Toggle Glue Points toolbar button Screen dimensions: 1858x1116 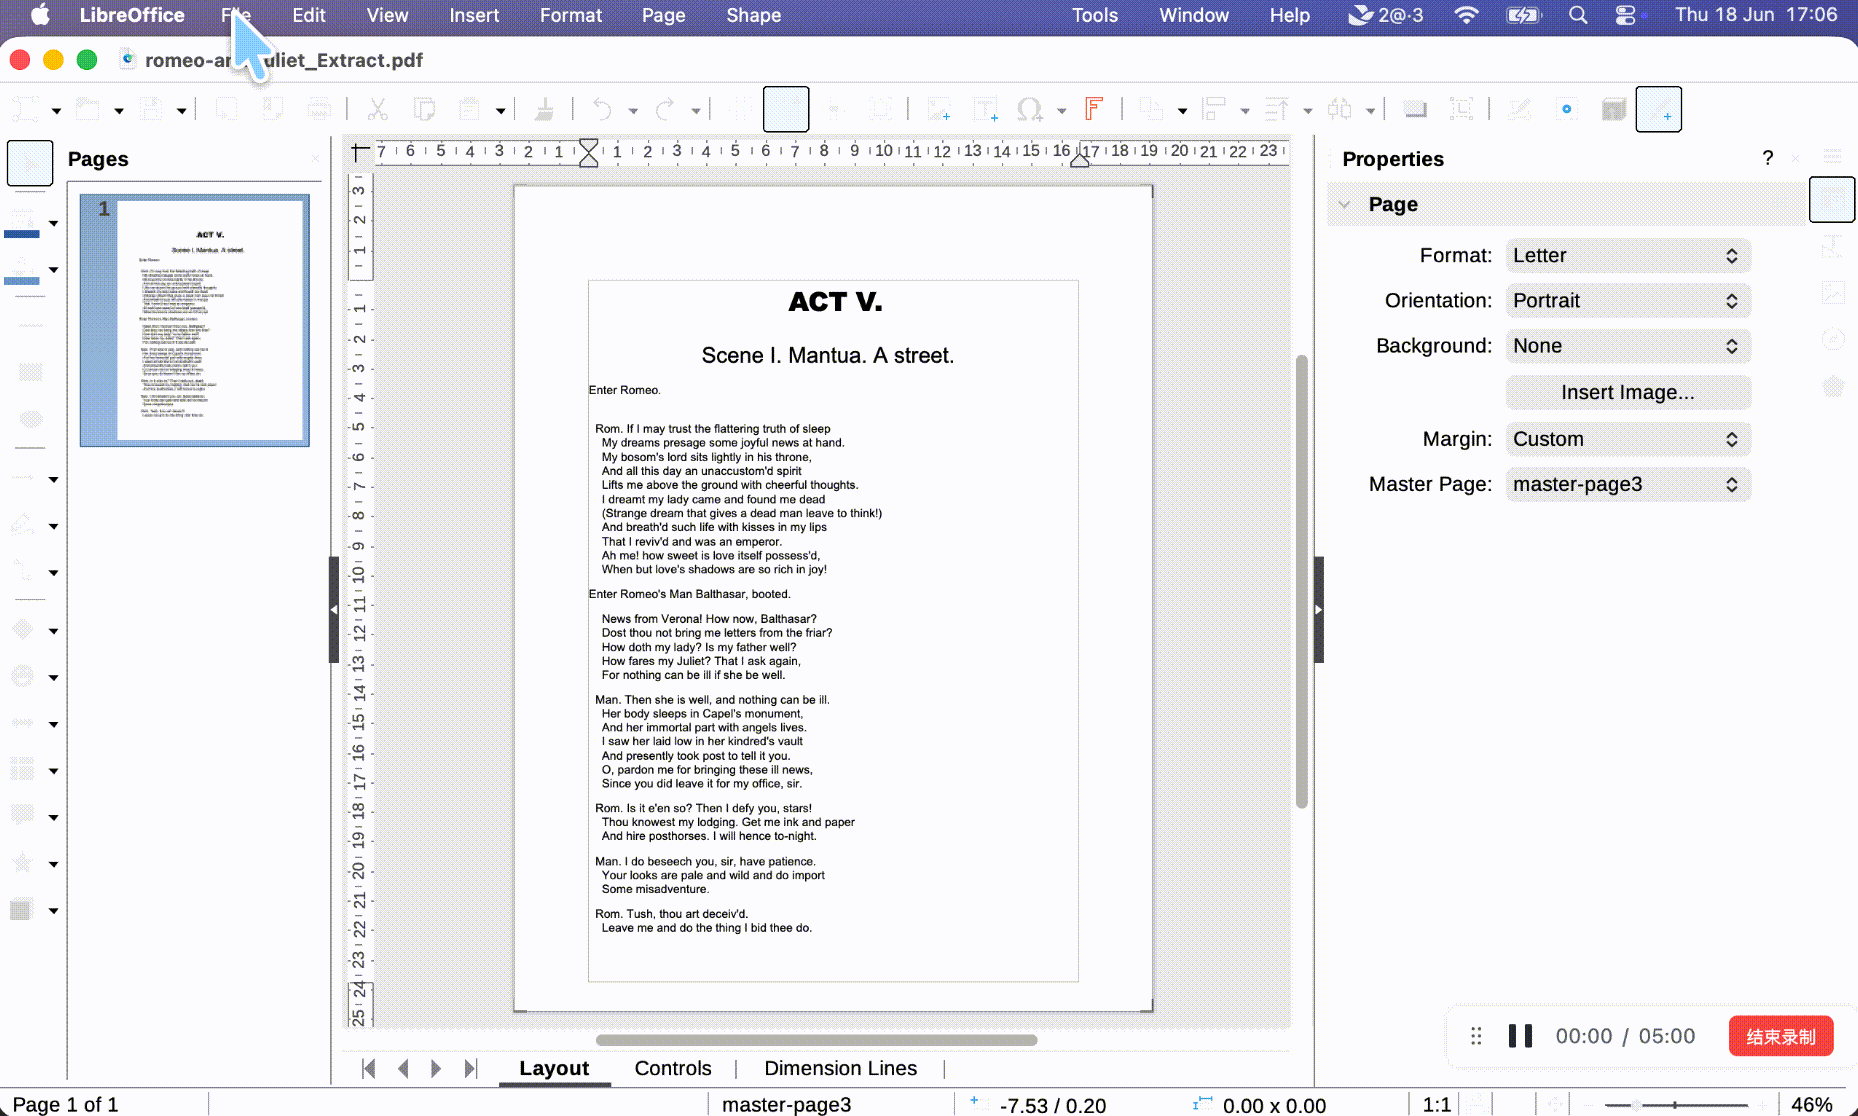(x=1566, y=109)
